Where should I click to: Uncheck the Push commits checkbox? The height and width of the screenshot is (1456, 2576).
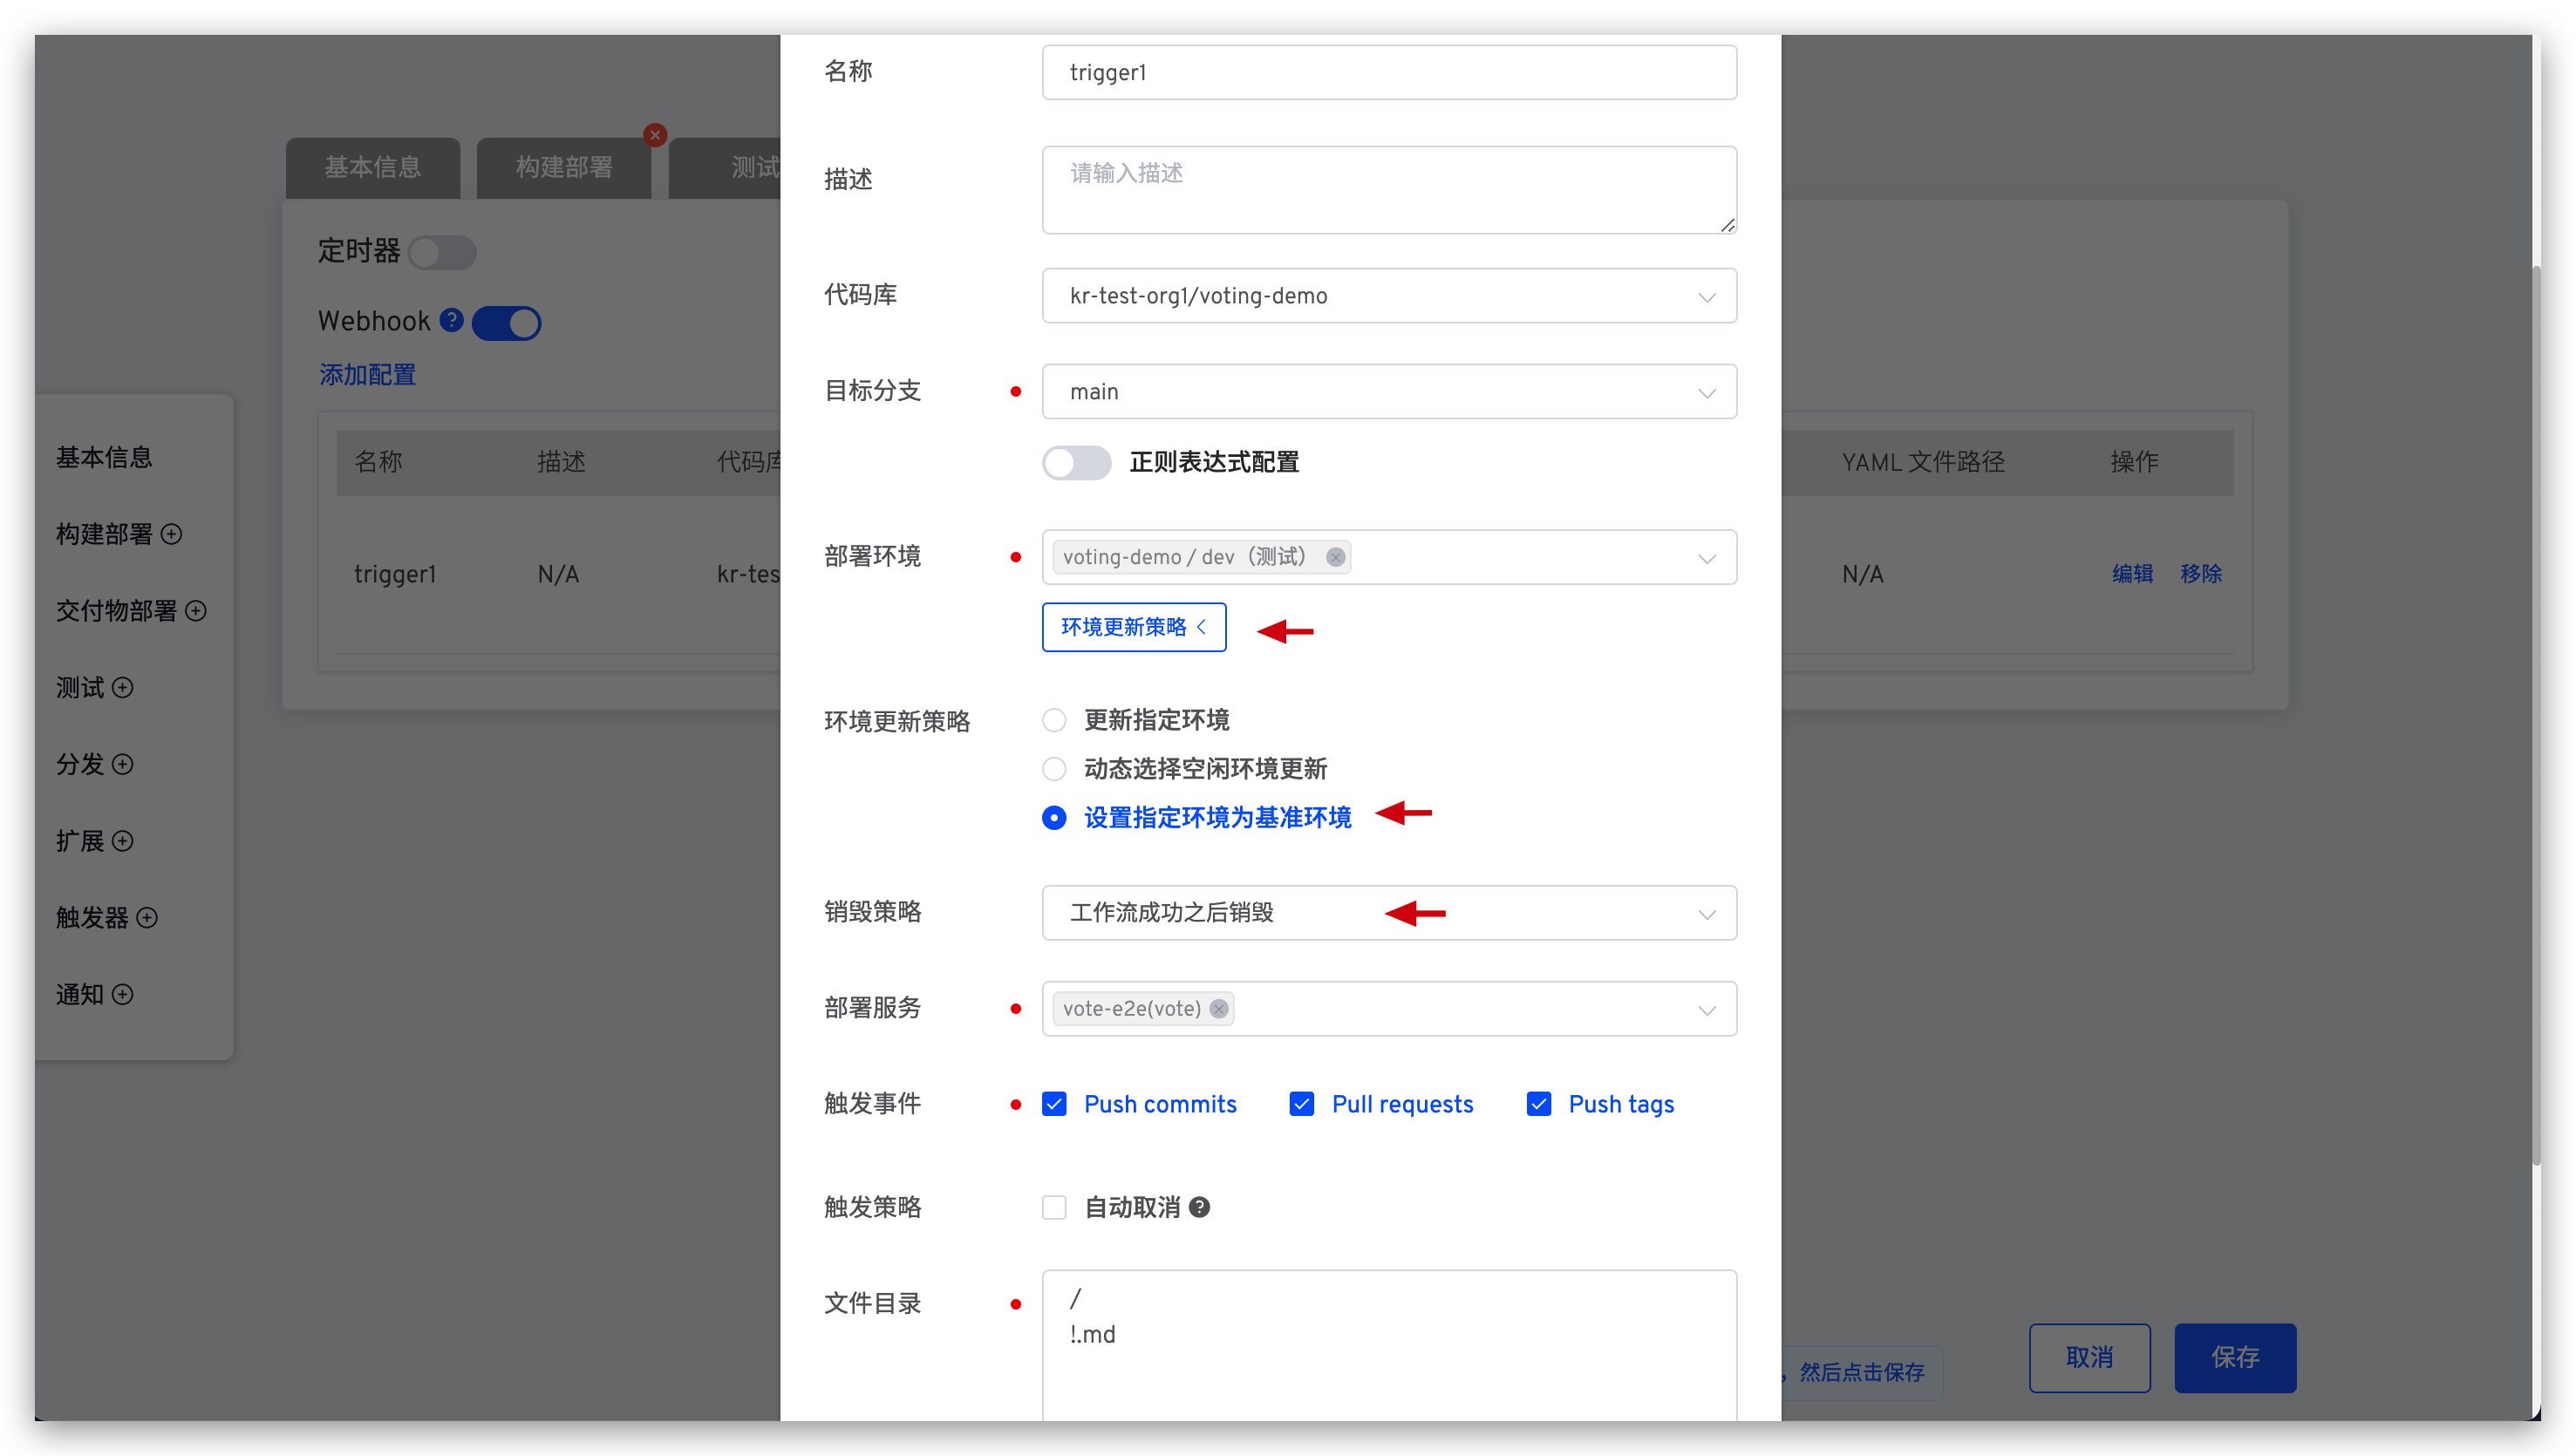point(1054,1104)
